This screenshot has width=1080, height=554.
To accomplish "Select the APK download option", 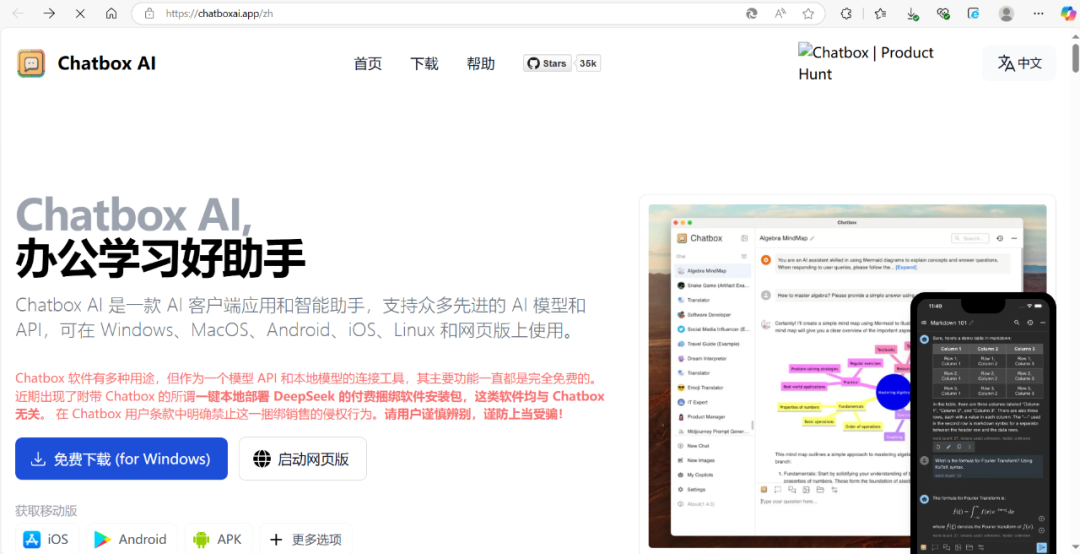I will point(218,539).
